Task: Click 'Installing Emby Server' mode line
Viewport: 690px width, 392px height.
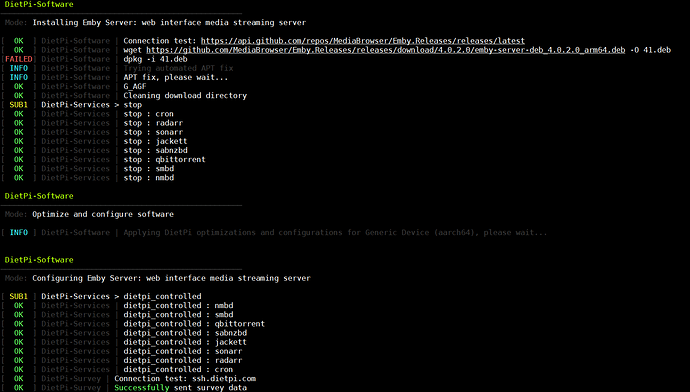Action: tap(169, 22)
